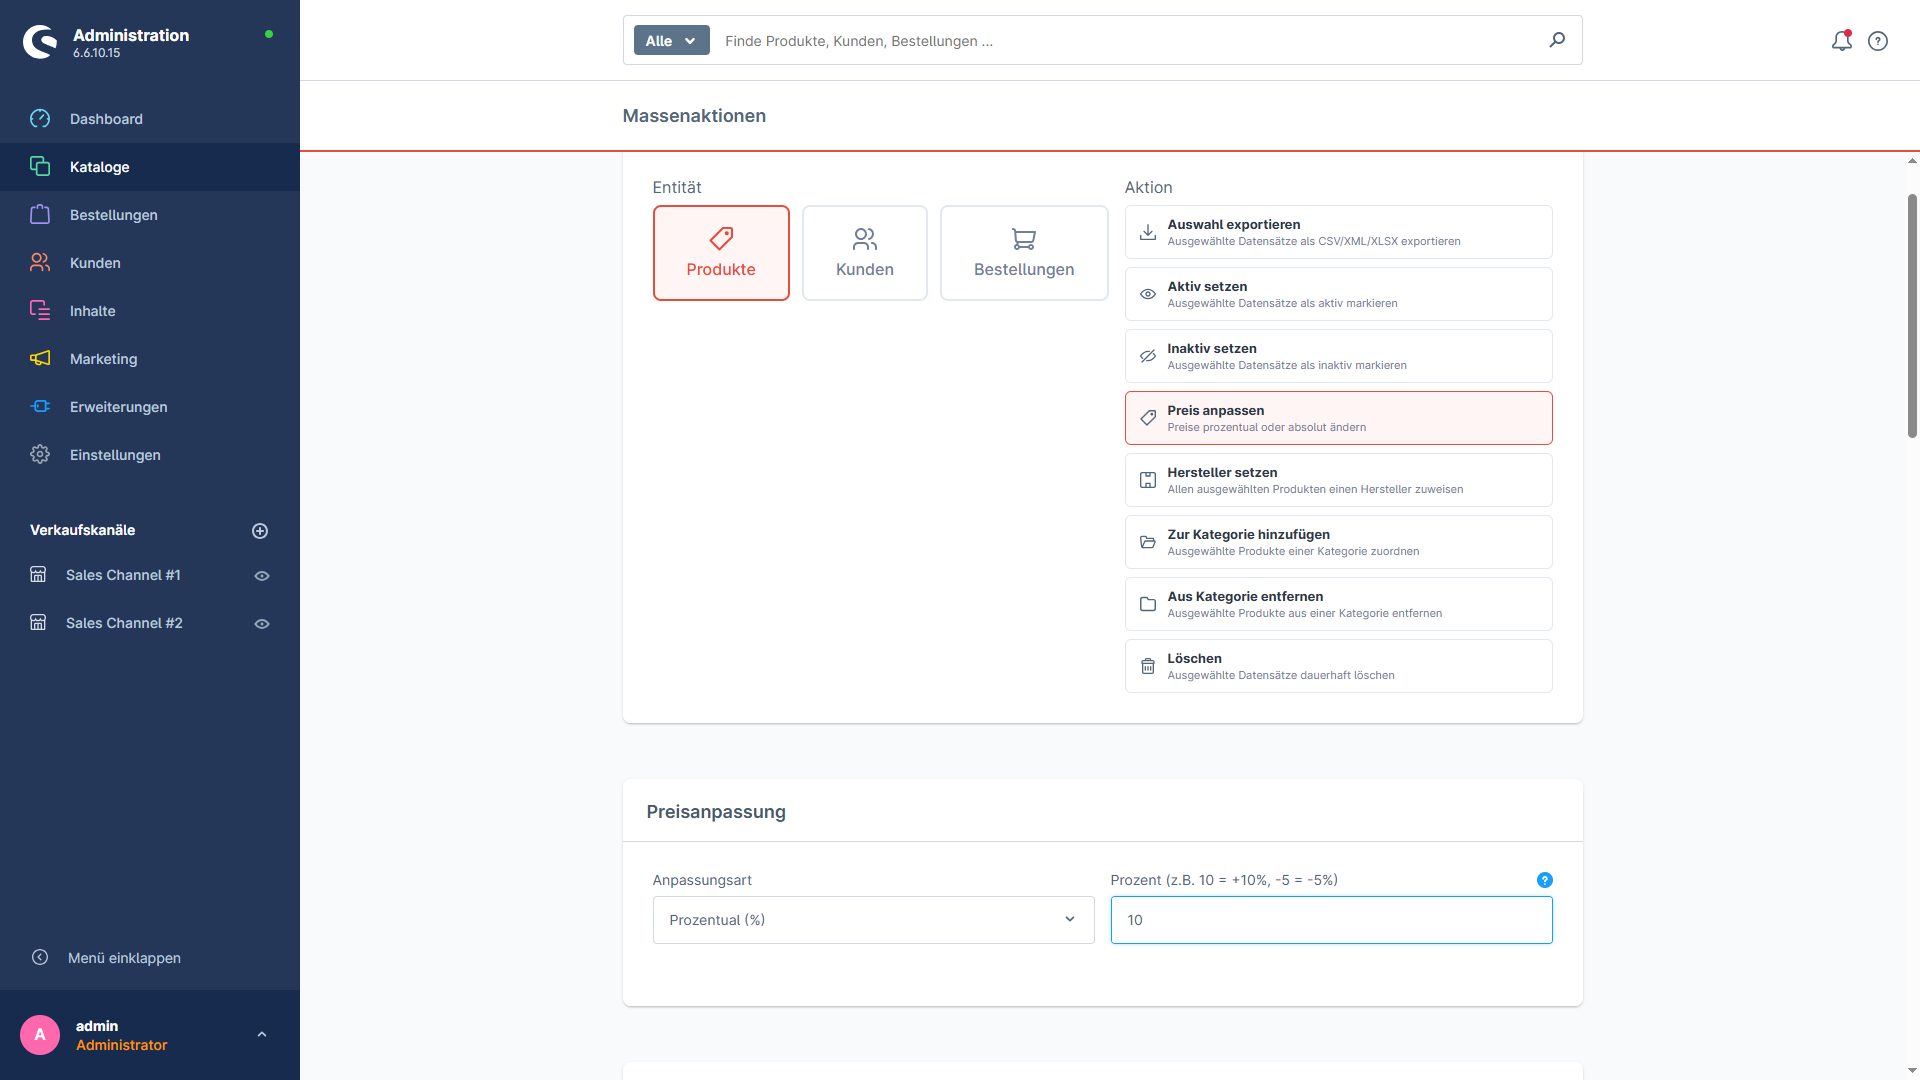
Task: Click the admin avatar circle
Action: coord(40,1035)
